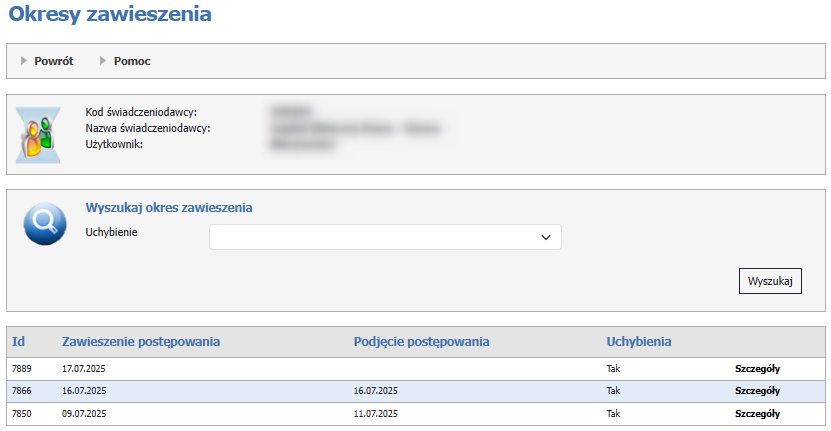Click the Uchybienia column header

tap(638, 342)
